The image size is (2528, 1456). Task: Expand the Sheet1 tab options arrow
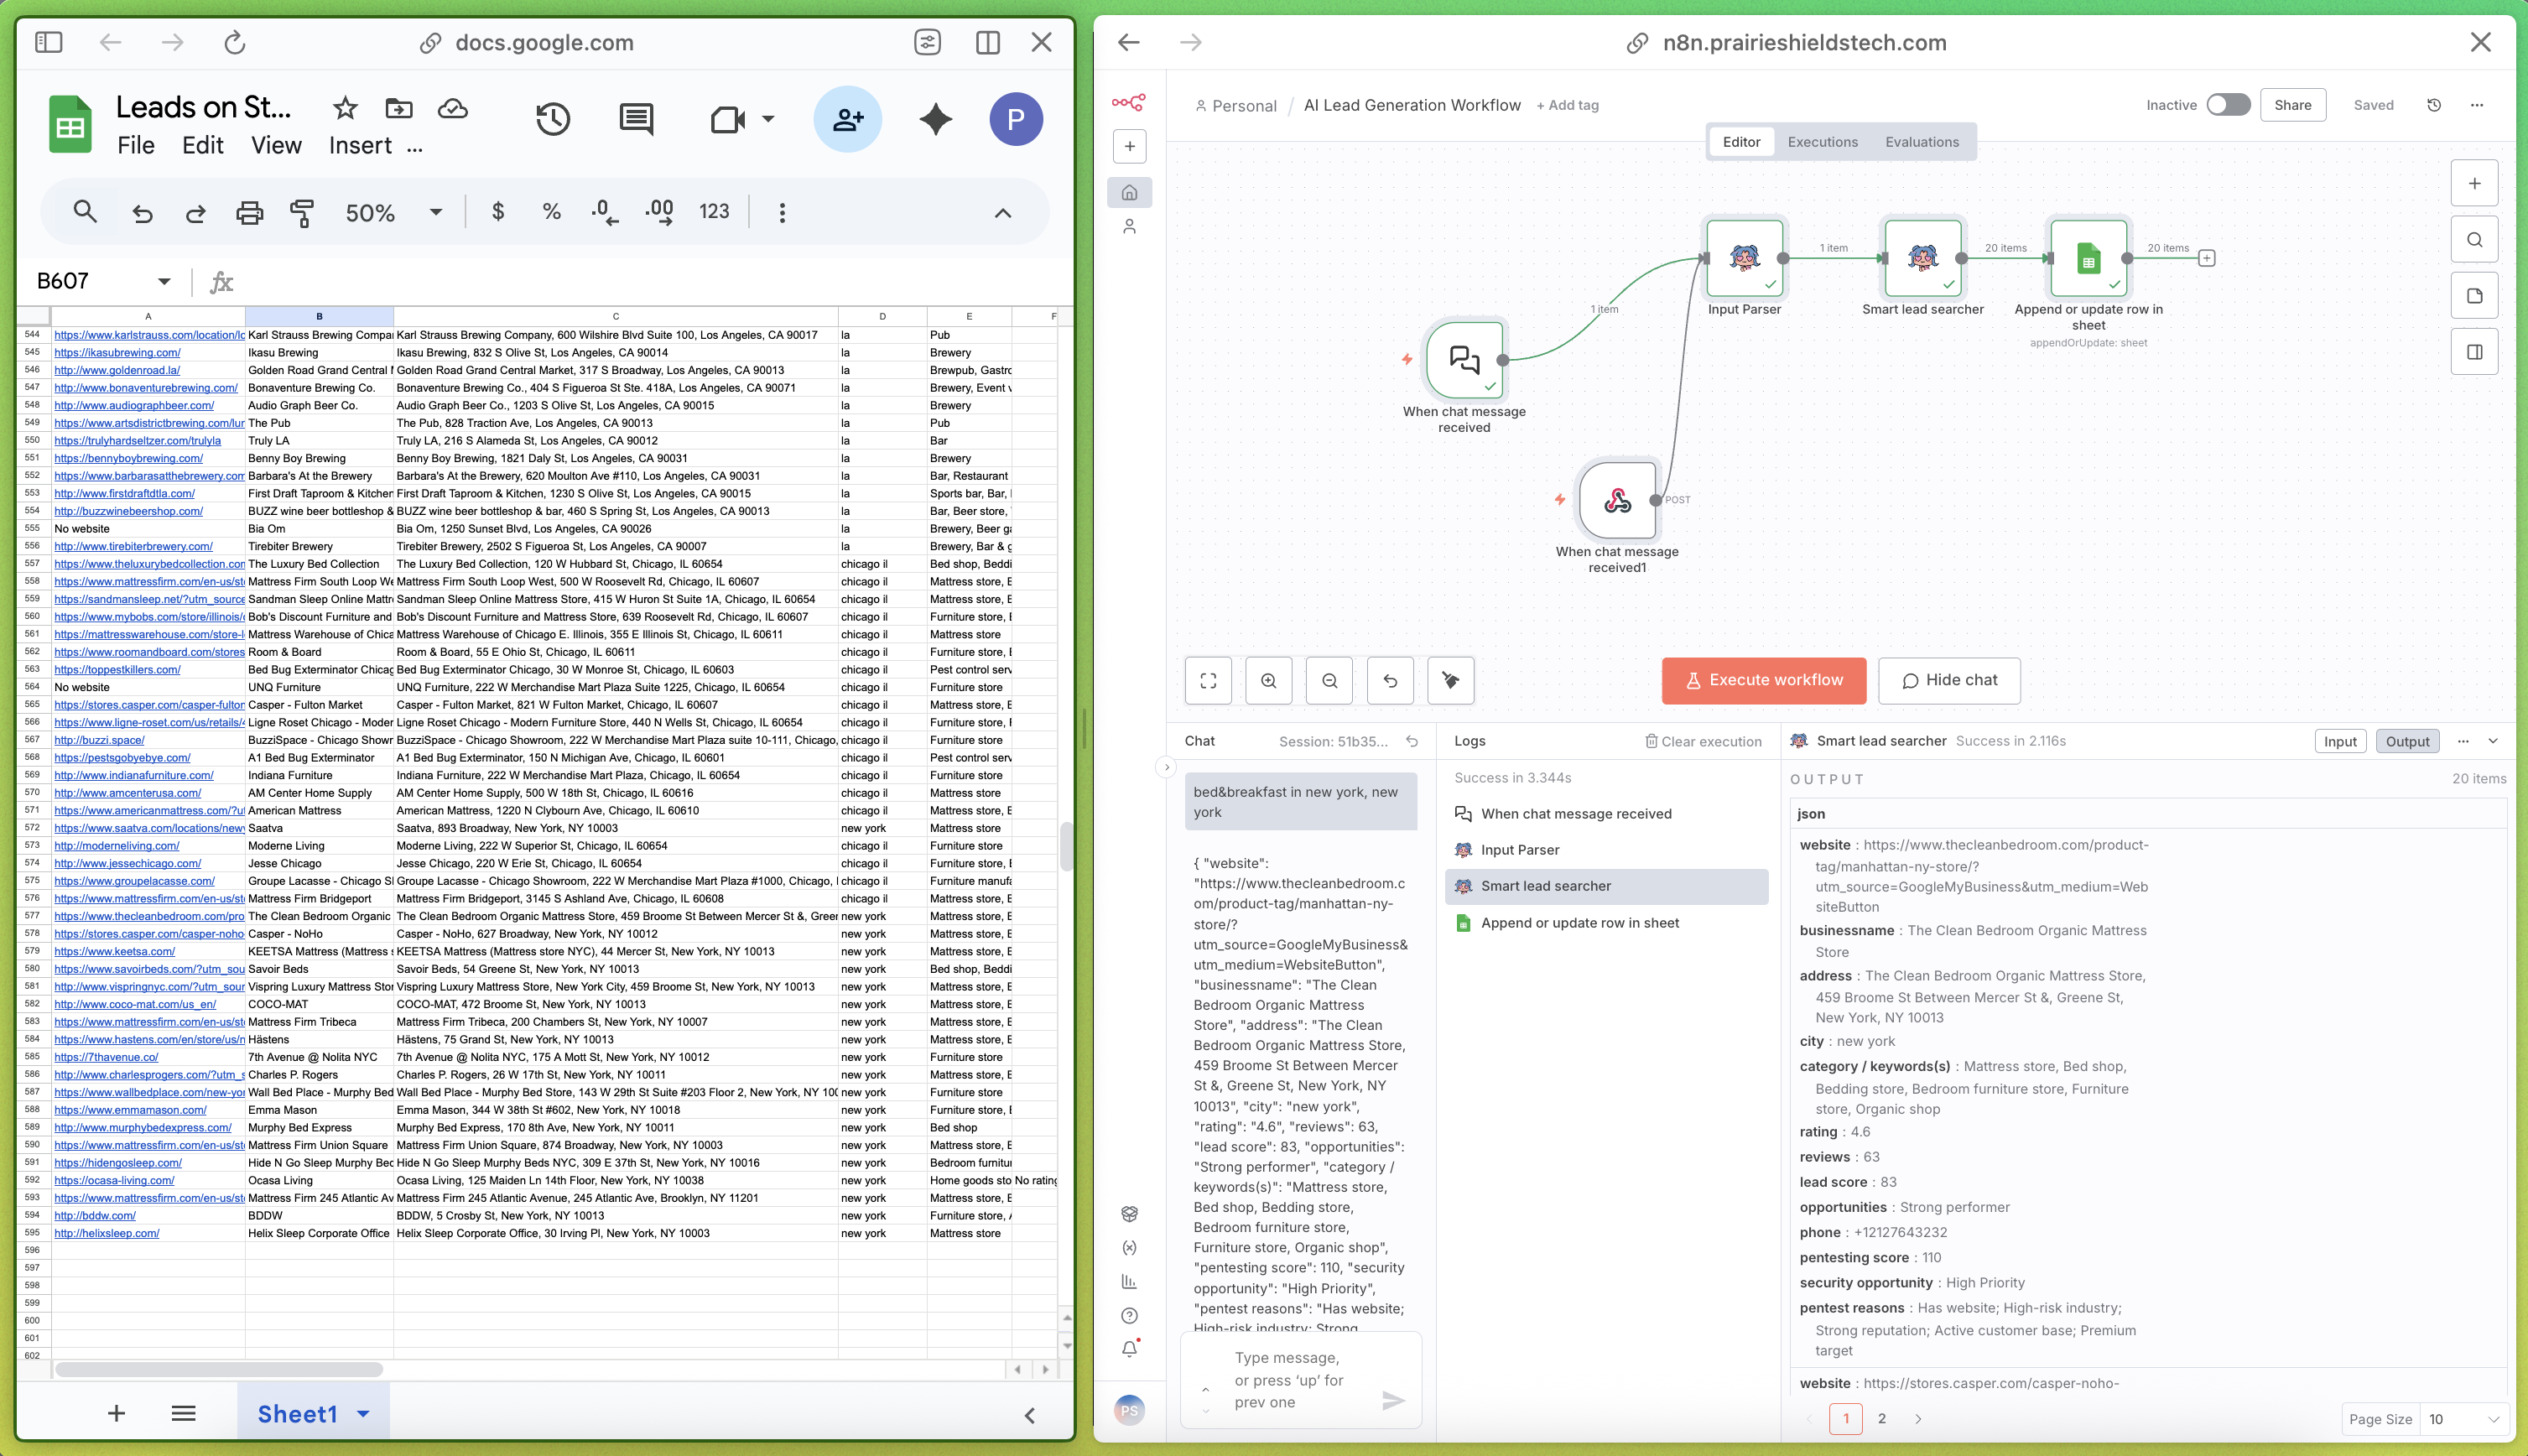coord(363,1414)
